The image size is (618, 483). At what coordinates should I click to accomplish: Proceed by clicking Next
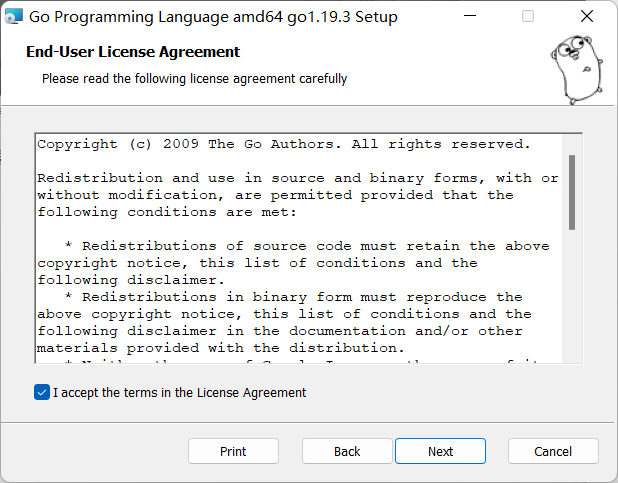441,451
